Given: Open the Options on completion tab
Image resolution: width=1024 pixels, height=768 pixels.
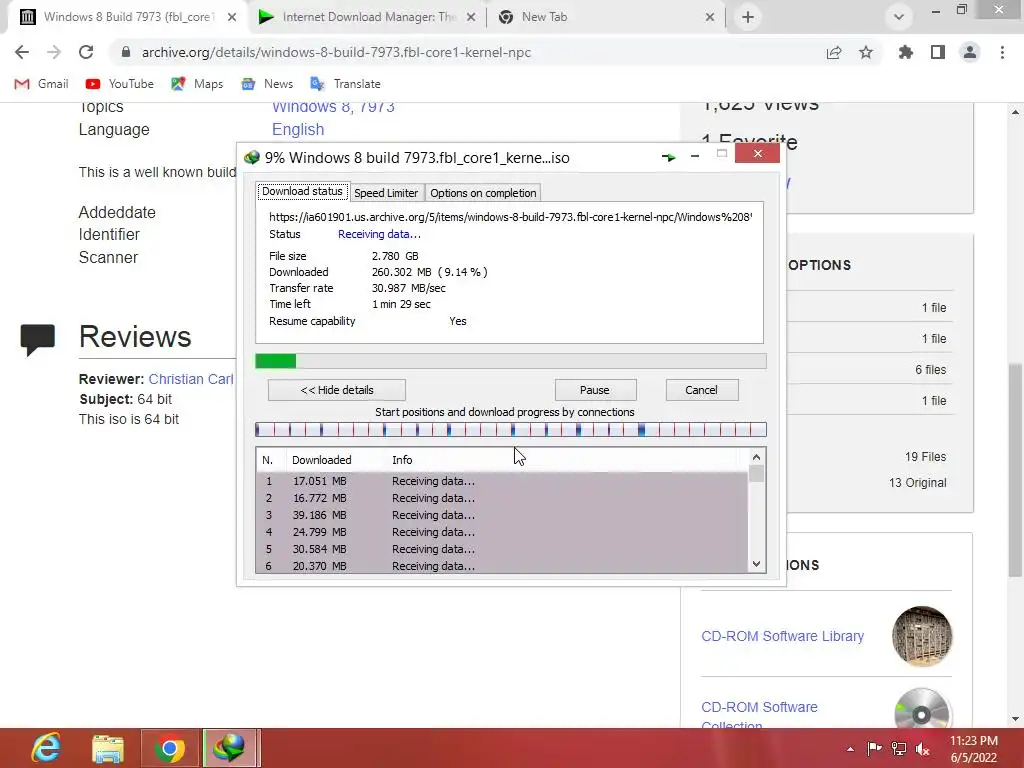Looking at the screenshot, I should 483,193.
